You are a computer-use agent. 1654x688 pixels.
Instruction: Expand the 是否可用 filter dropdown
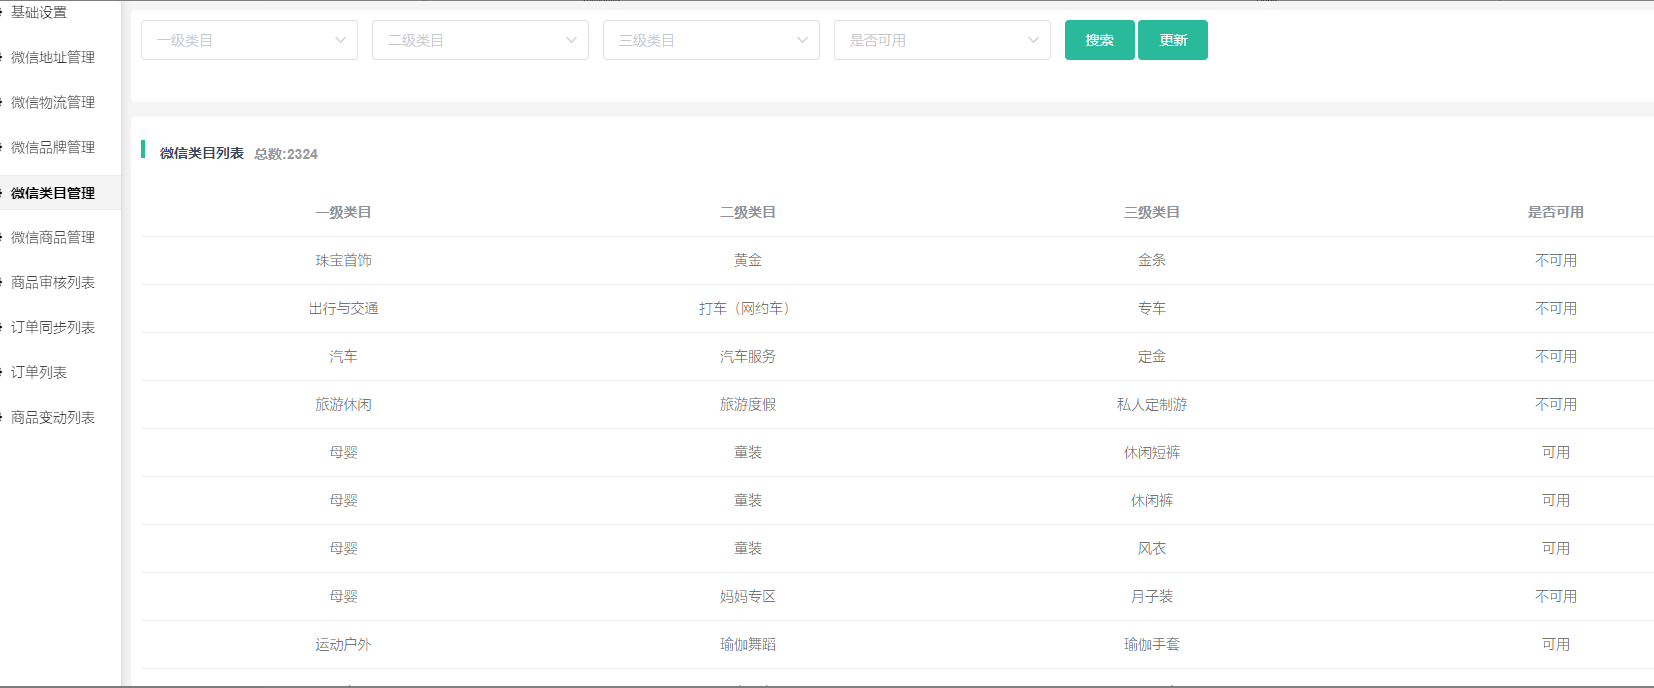(x=942, y=40)
